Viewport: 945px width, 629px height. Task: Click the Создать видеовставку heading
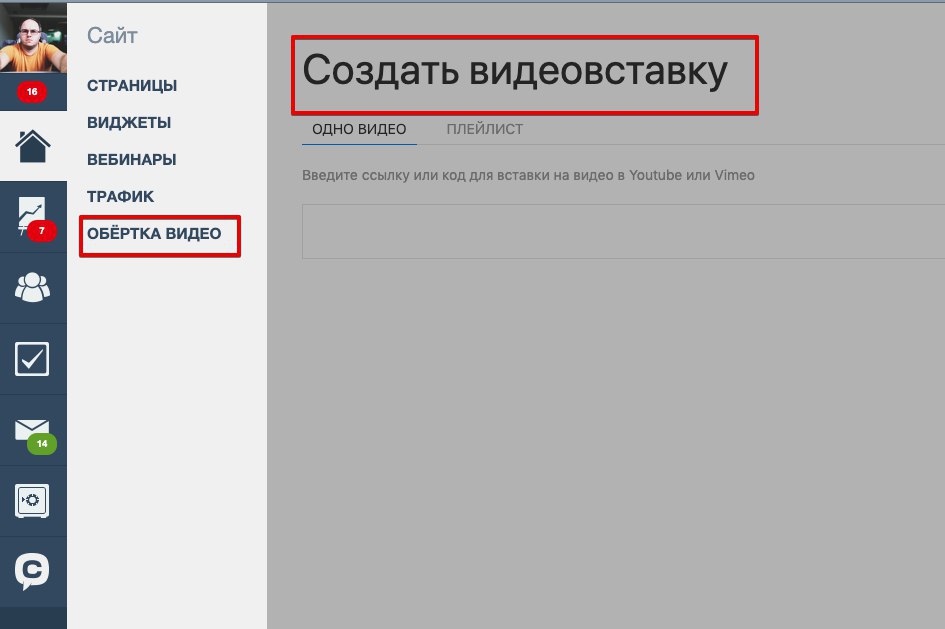pos(515,71)
